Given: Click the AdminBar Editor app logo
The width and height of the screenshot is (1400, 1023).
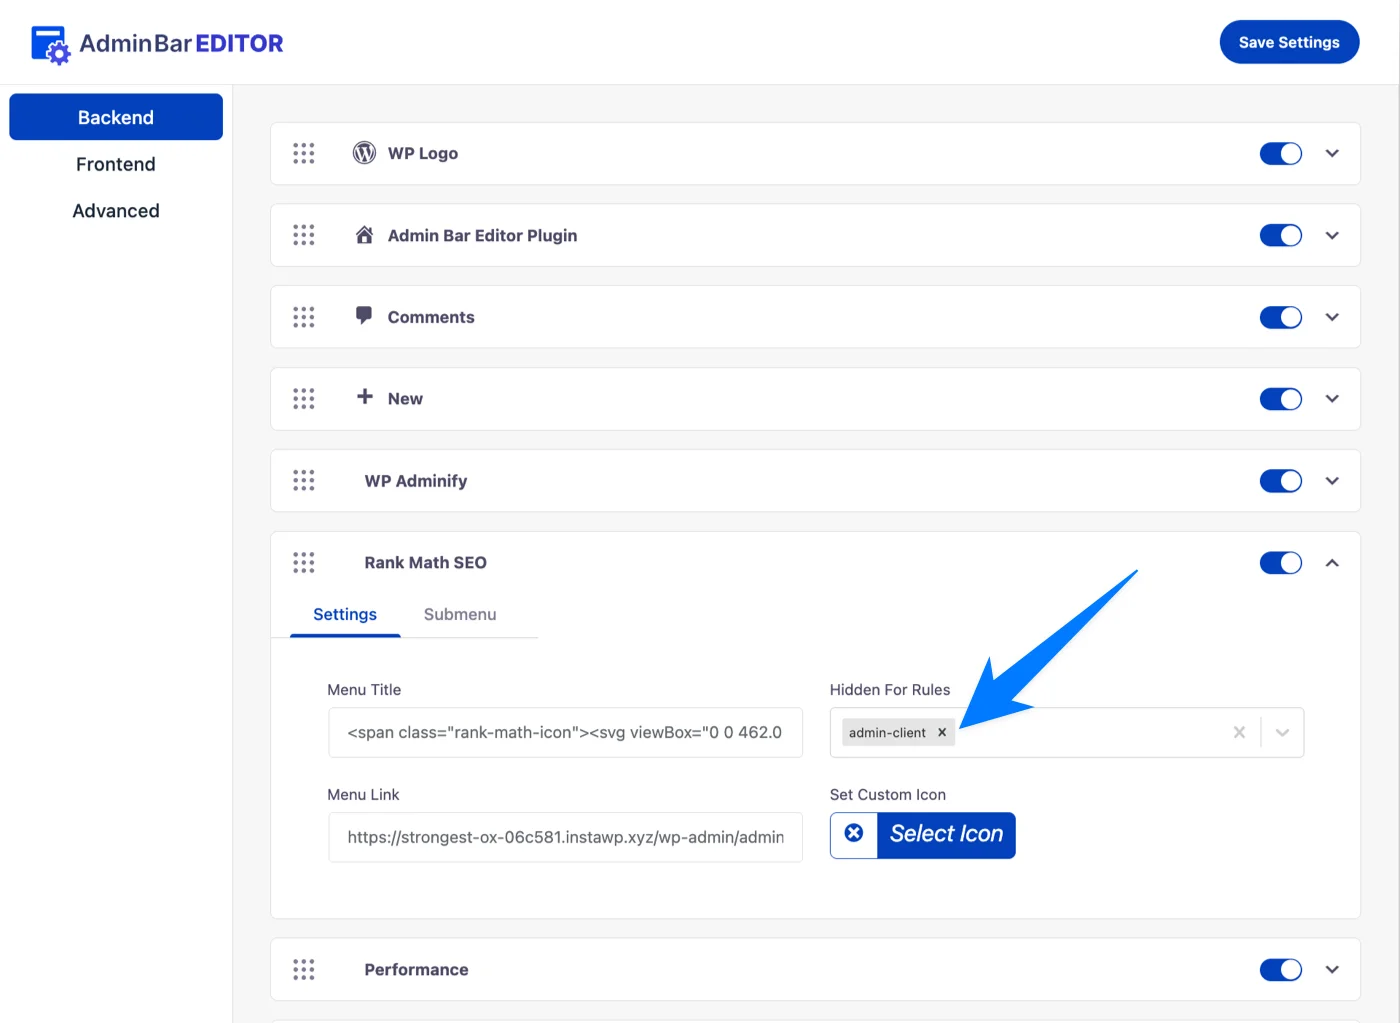Looking at the screenshot, I should (51, 43).
